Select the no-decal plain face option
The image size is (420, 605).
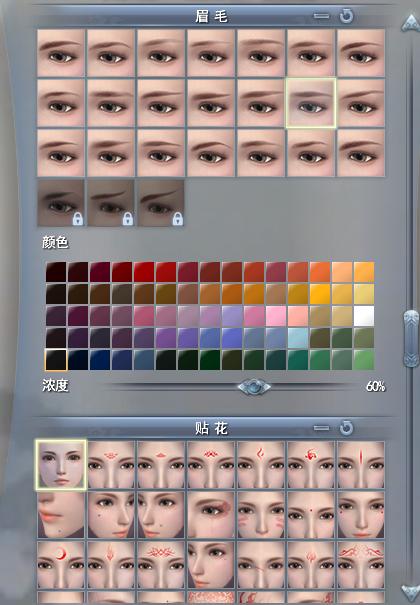61,465
